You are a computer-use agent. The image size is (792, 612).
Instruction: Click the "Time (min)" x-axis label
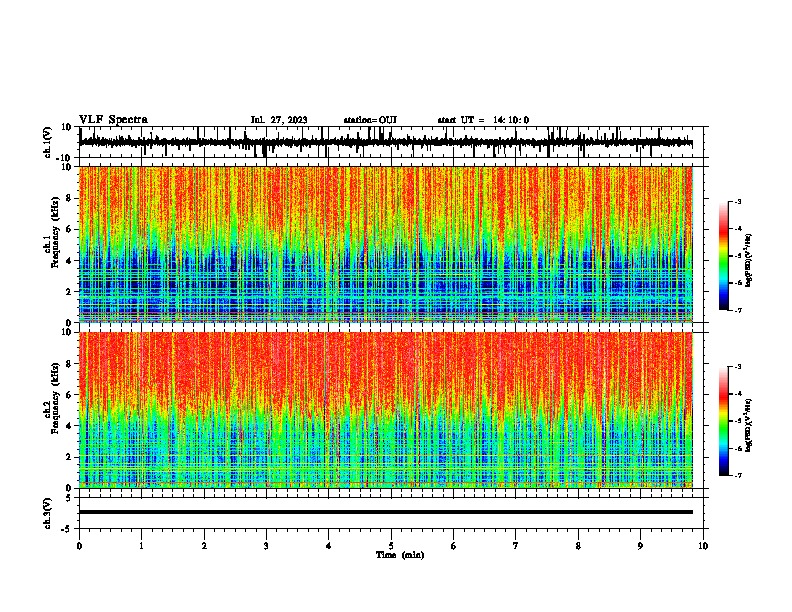tap(400, 555)
